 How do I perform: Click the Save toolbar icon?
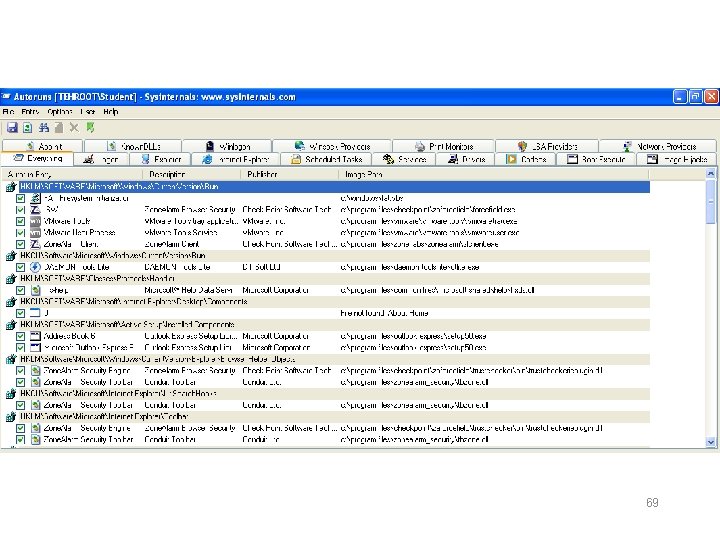coord(12,128)
